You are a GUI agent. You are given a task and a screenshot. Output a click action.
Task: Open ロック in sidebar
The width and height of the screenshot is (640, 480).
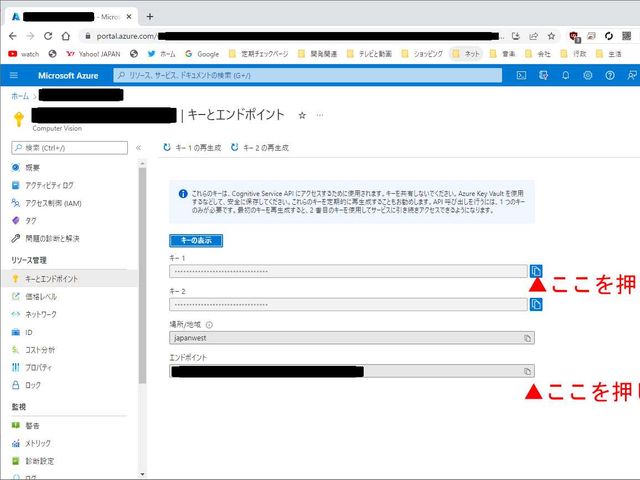point(33,385)
